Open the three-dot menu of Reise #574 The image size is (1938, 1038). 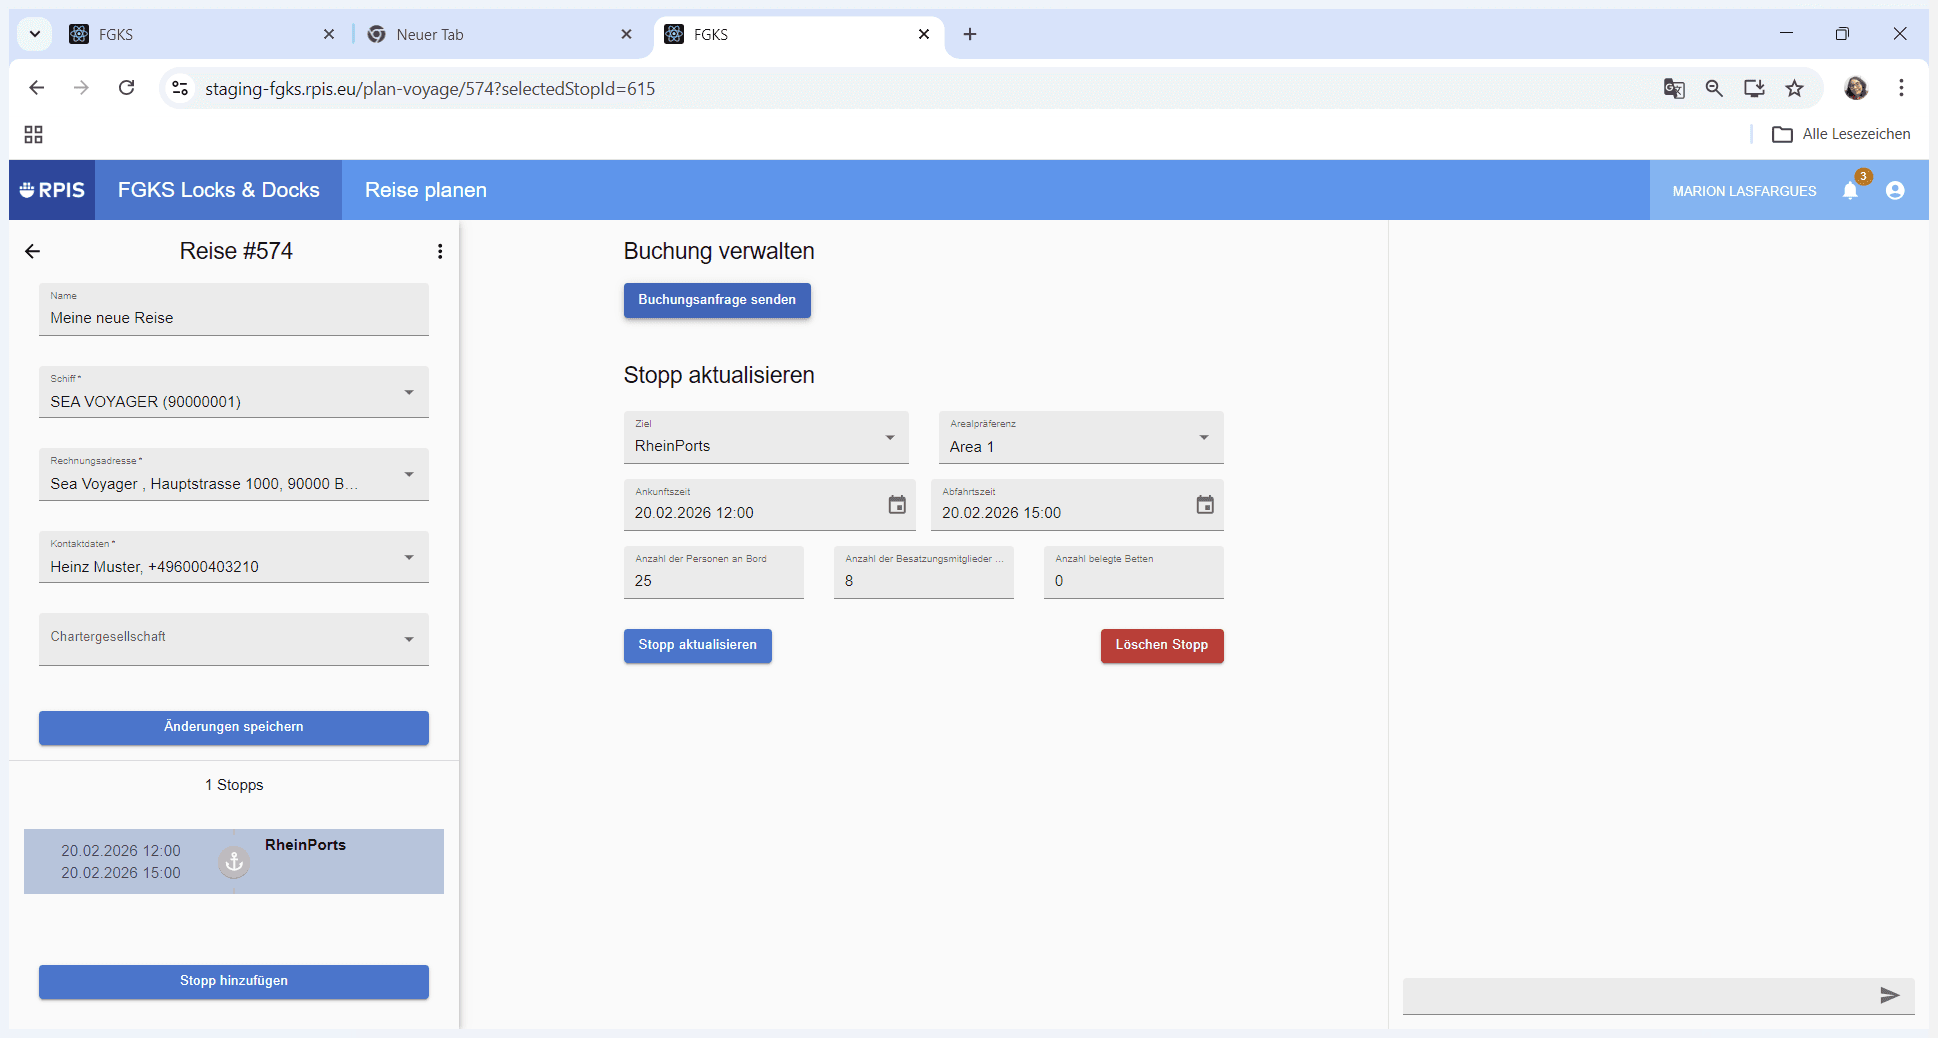pos(440,251)
